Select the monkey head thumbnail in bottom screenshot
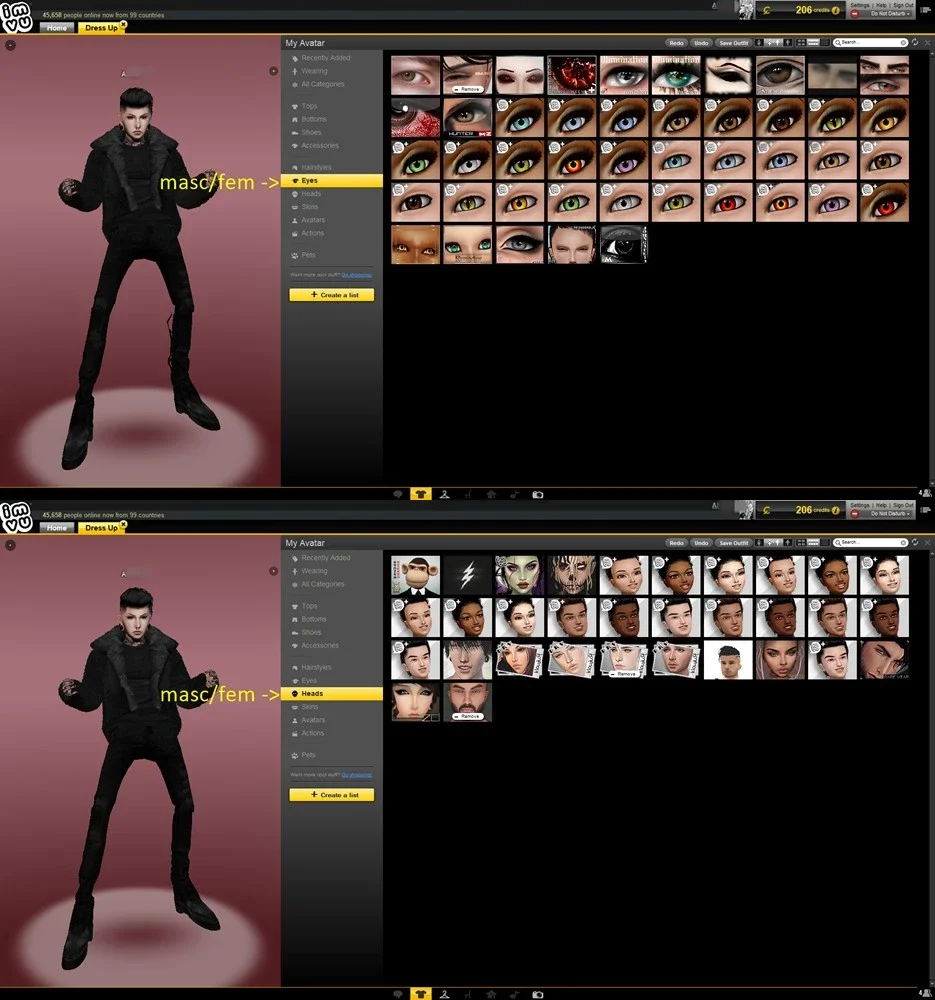 tap(415, 575)
